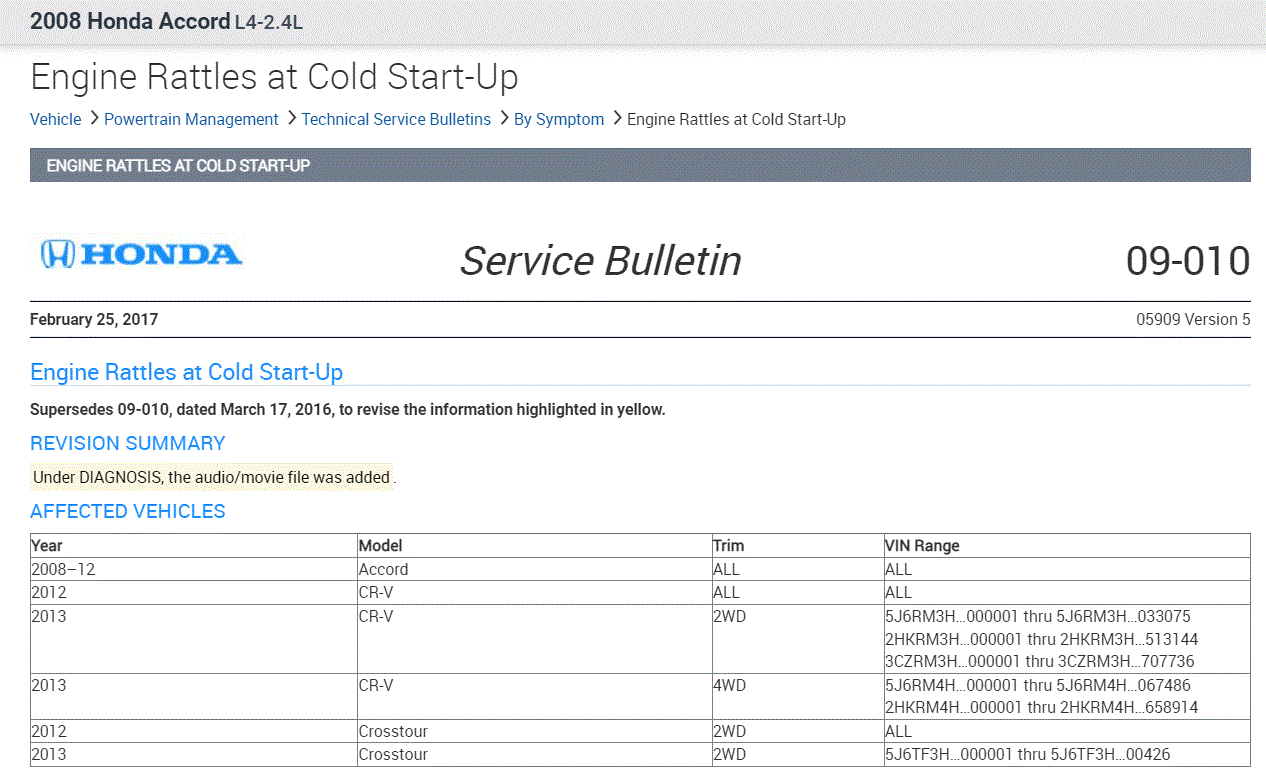1266x773 pixels.
Task: Click the AFFECTED VEHICLES heading
Action: [128, 511]
